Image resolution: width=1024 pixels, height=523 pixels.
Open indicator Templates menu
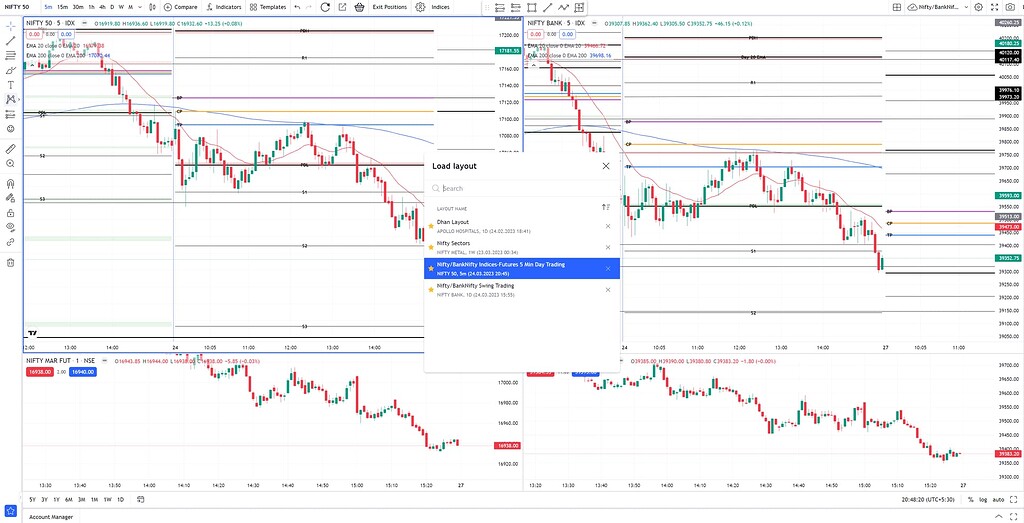[x=268, y=7]
